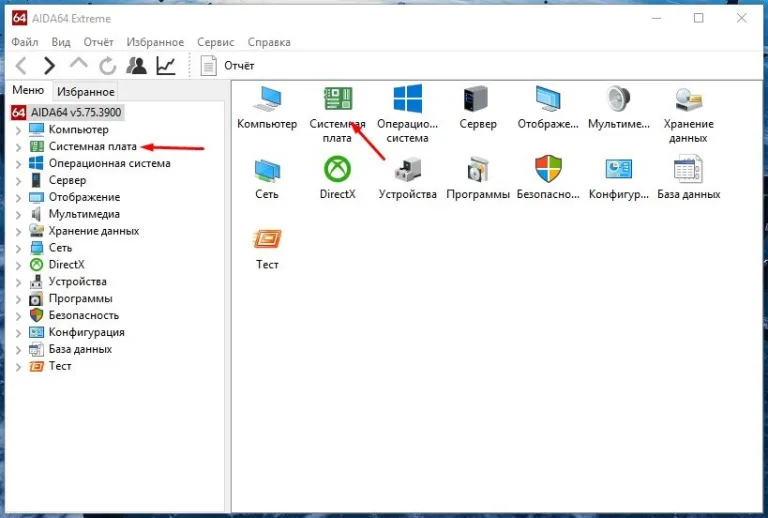Switch to the Меню tab in sidebar

point(28,91)
